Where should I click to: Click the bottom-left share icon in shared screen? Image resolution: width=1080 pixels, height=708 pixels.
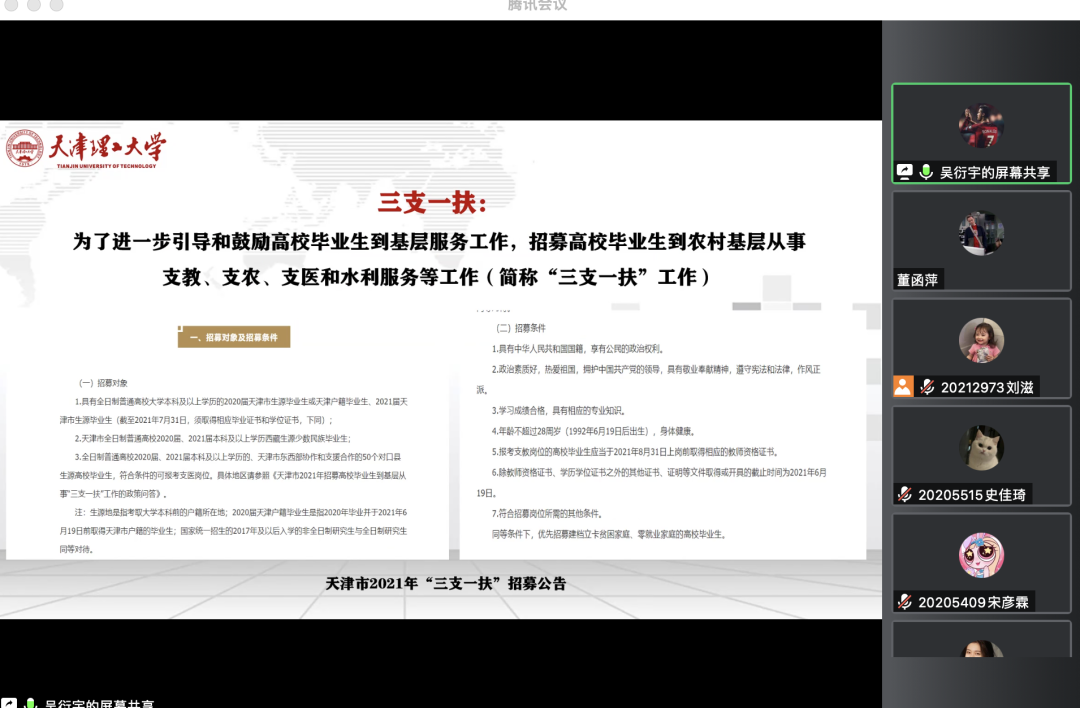[9, 703]
